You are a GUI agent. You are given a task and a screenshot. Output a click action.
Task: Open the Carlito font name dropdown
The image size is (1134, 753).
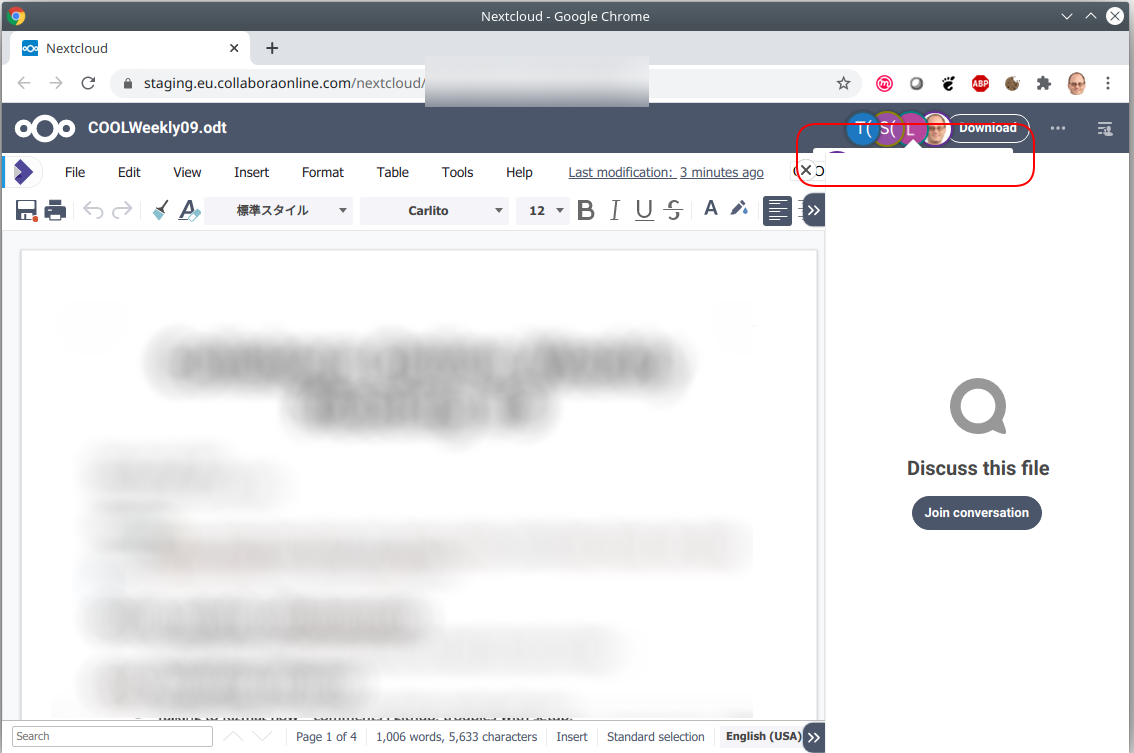coord(434,210)
